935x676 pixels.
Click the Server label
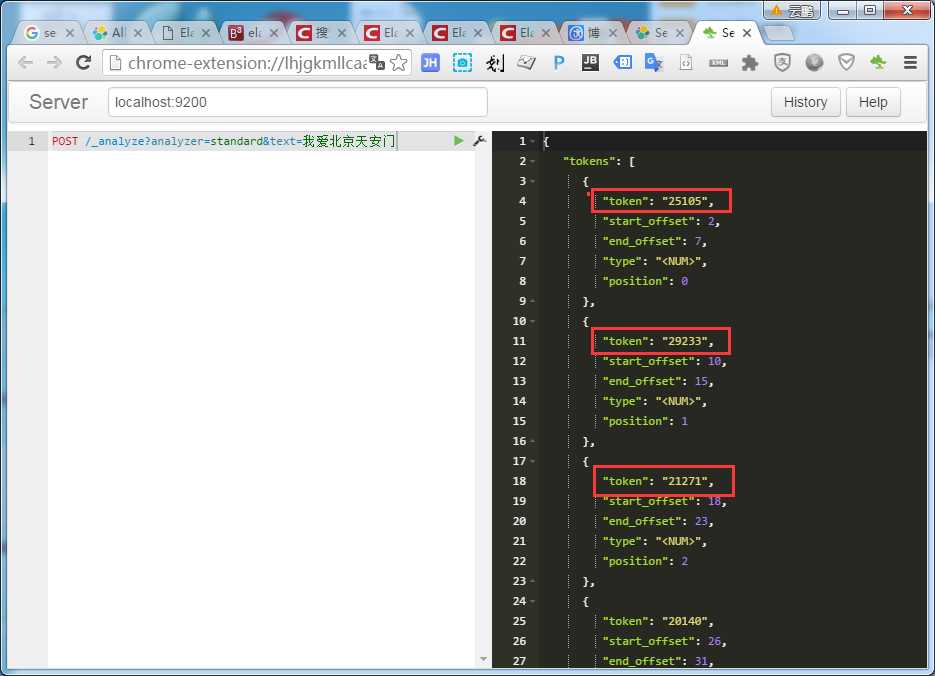coord(58,102)
